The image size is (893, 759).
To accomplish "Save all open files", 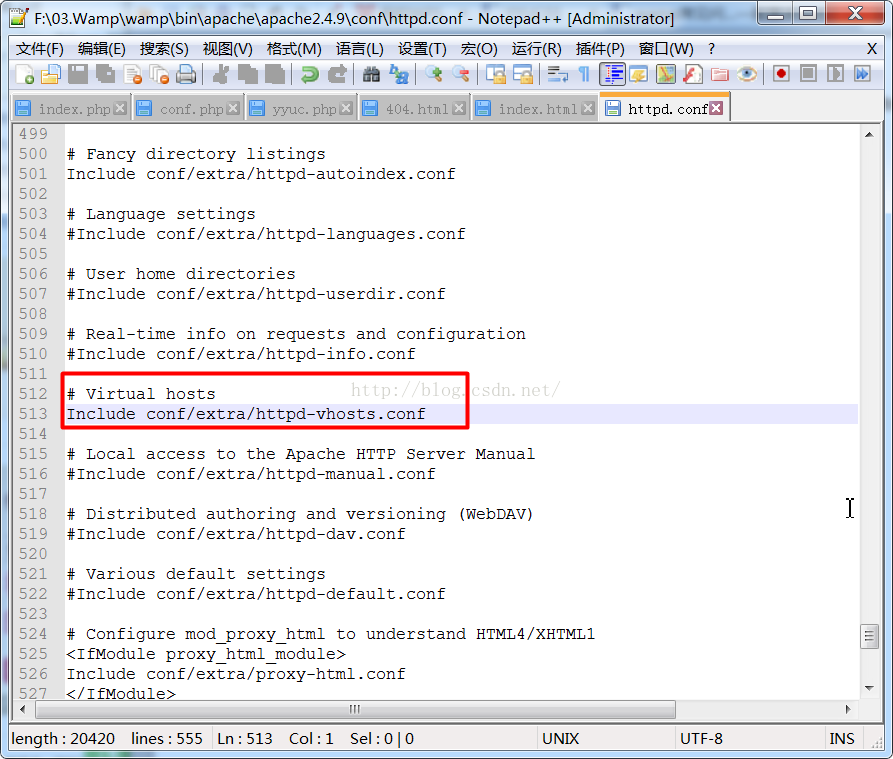I will tap(105, 75).
